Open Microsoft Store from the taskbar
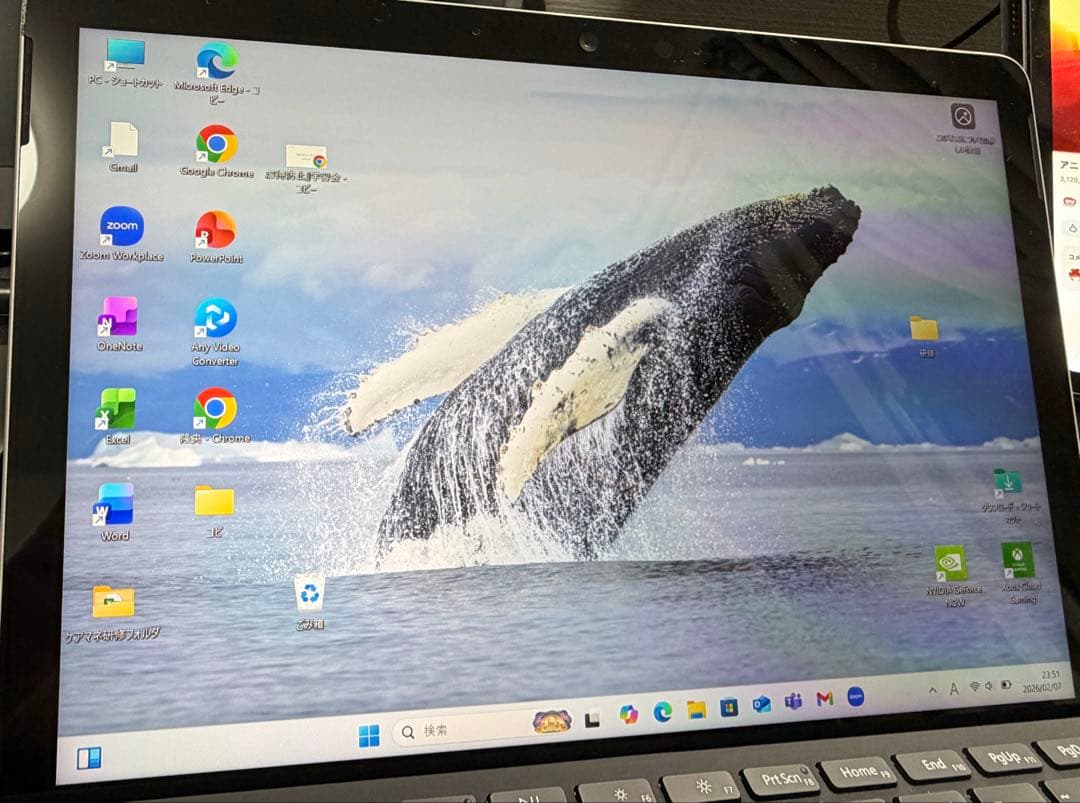Viewport: 1080px width, 803px height. point(729,707)
